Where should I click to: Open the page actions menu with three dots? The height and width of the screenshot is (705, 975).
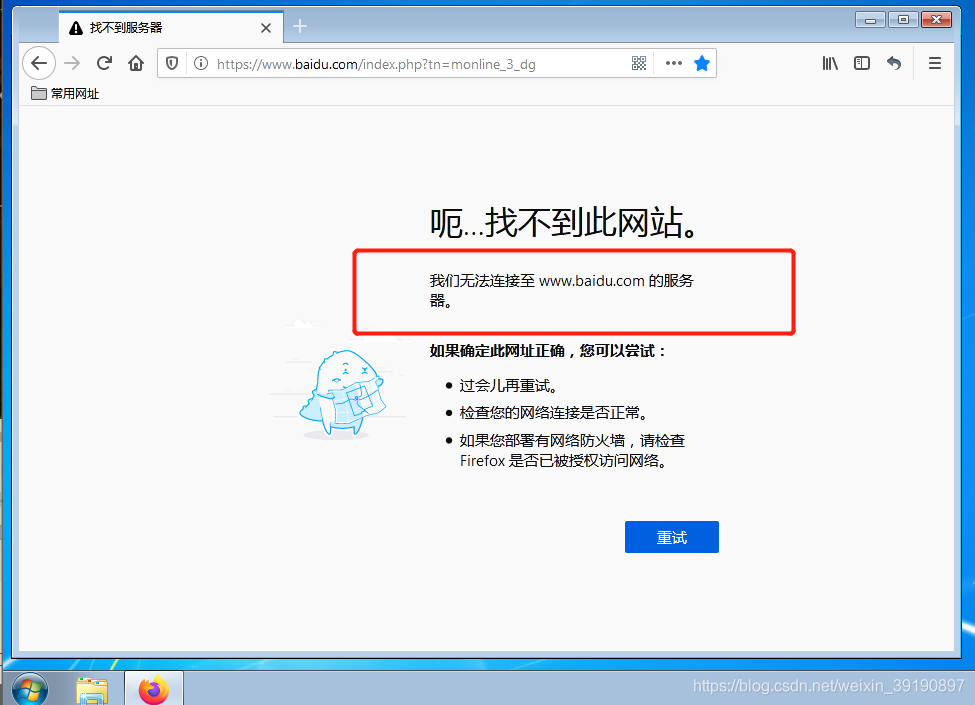pos(672,62)
